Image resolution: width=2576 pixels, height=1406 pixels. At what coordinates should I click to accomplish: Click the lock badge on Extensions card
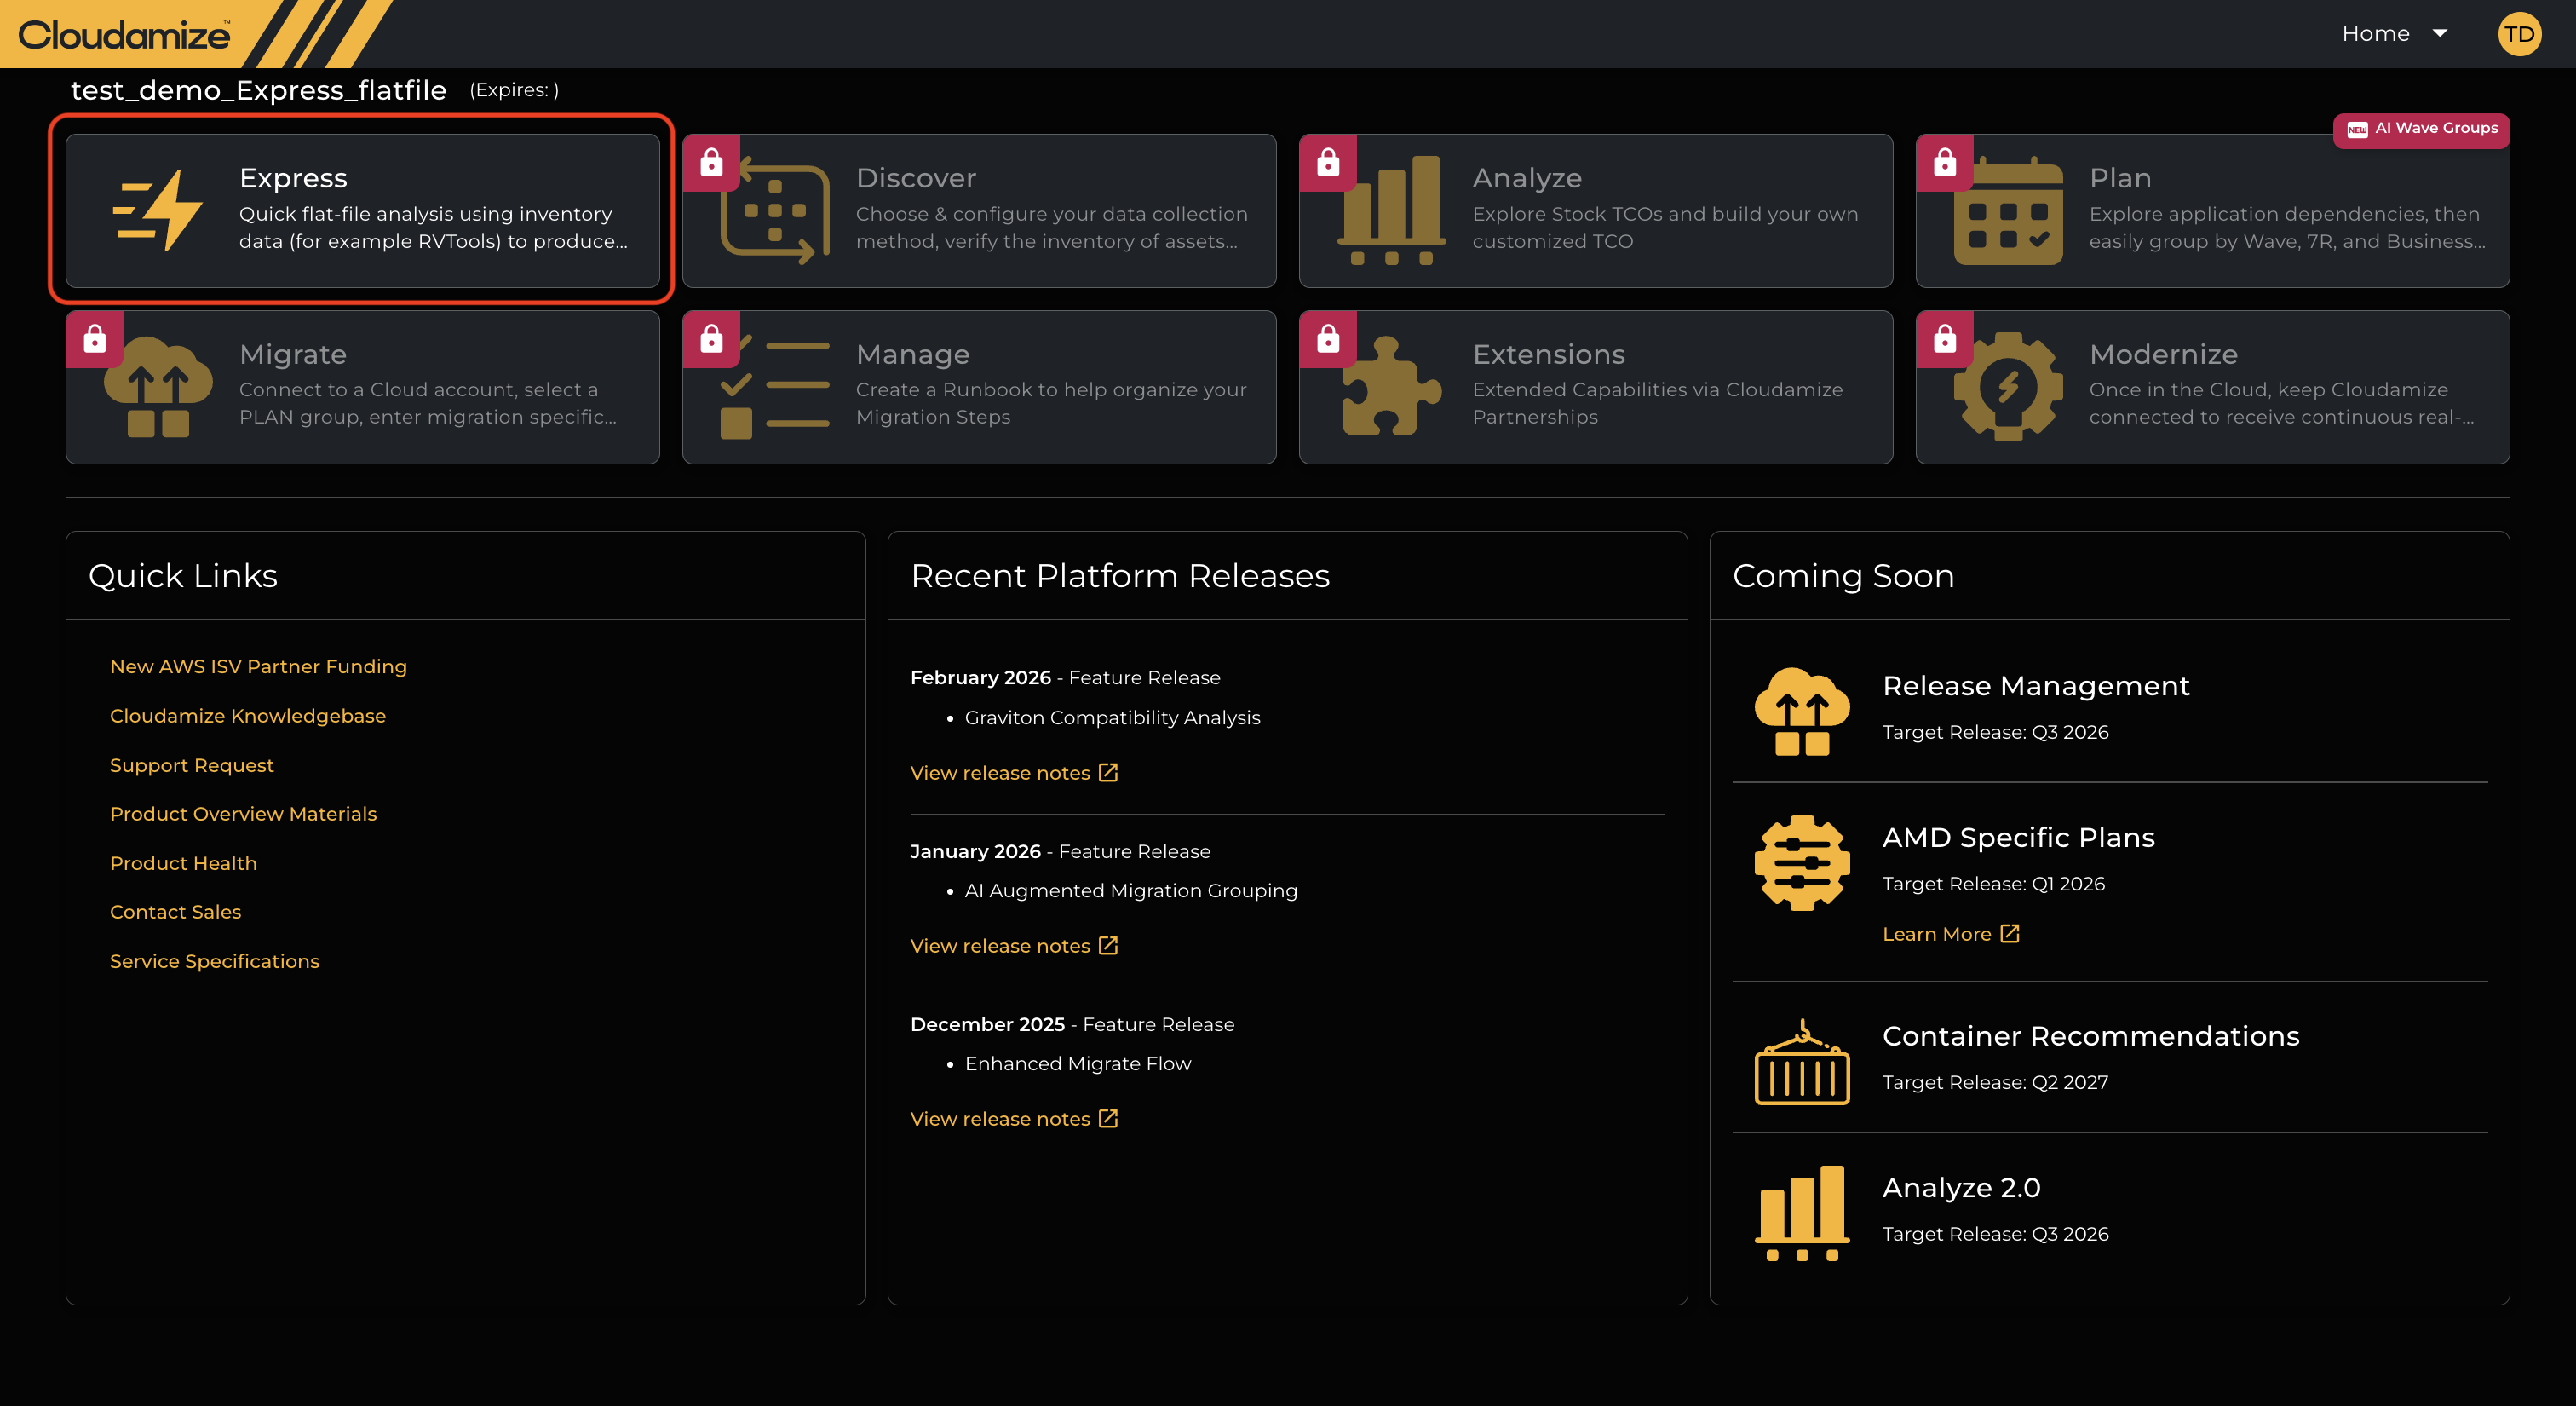[1327, 339]
